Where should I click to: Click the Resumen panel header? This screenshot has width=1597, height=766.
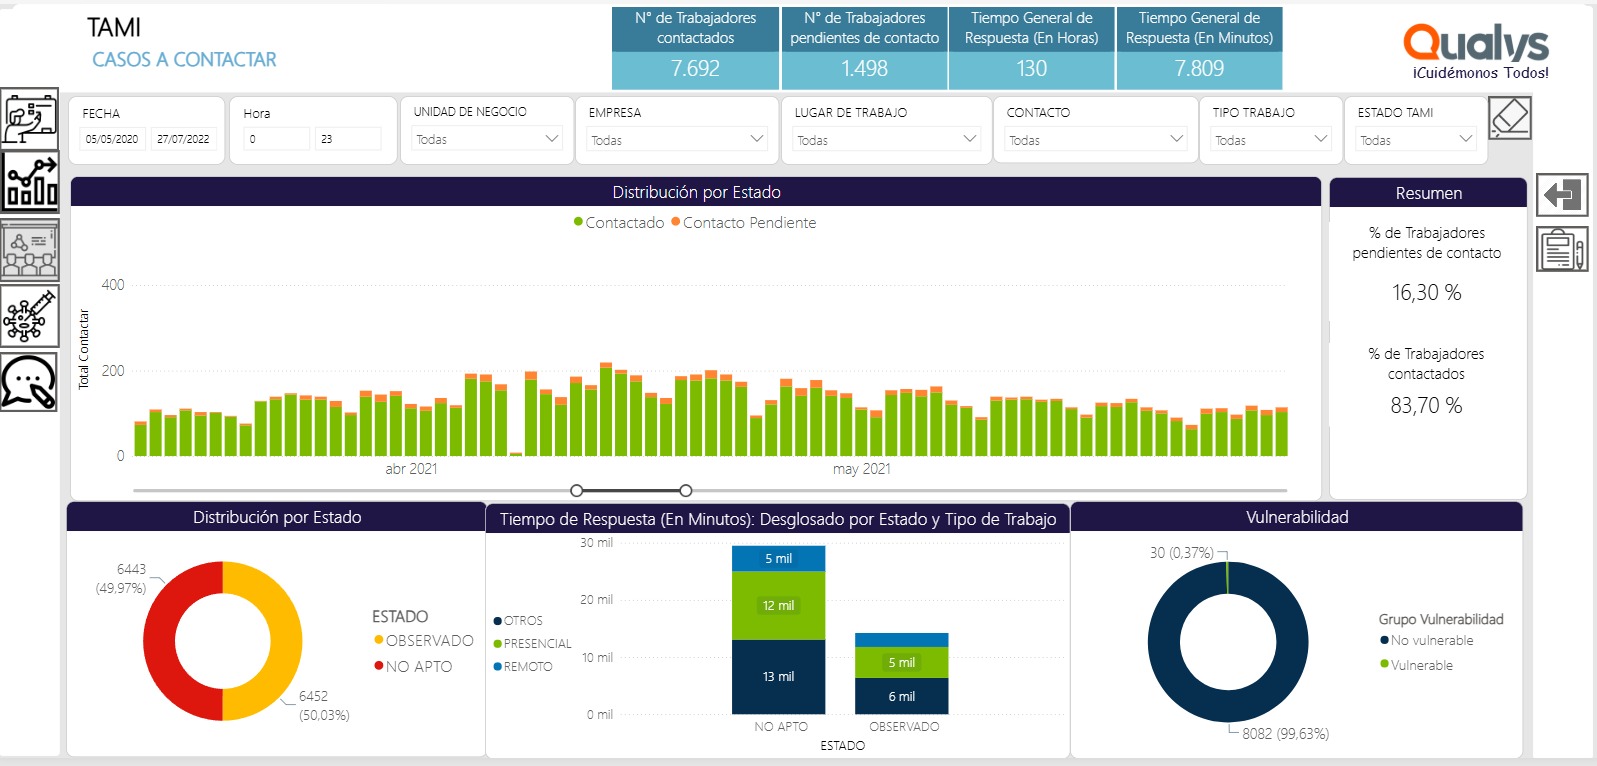[1428, 193]
